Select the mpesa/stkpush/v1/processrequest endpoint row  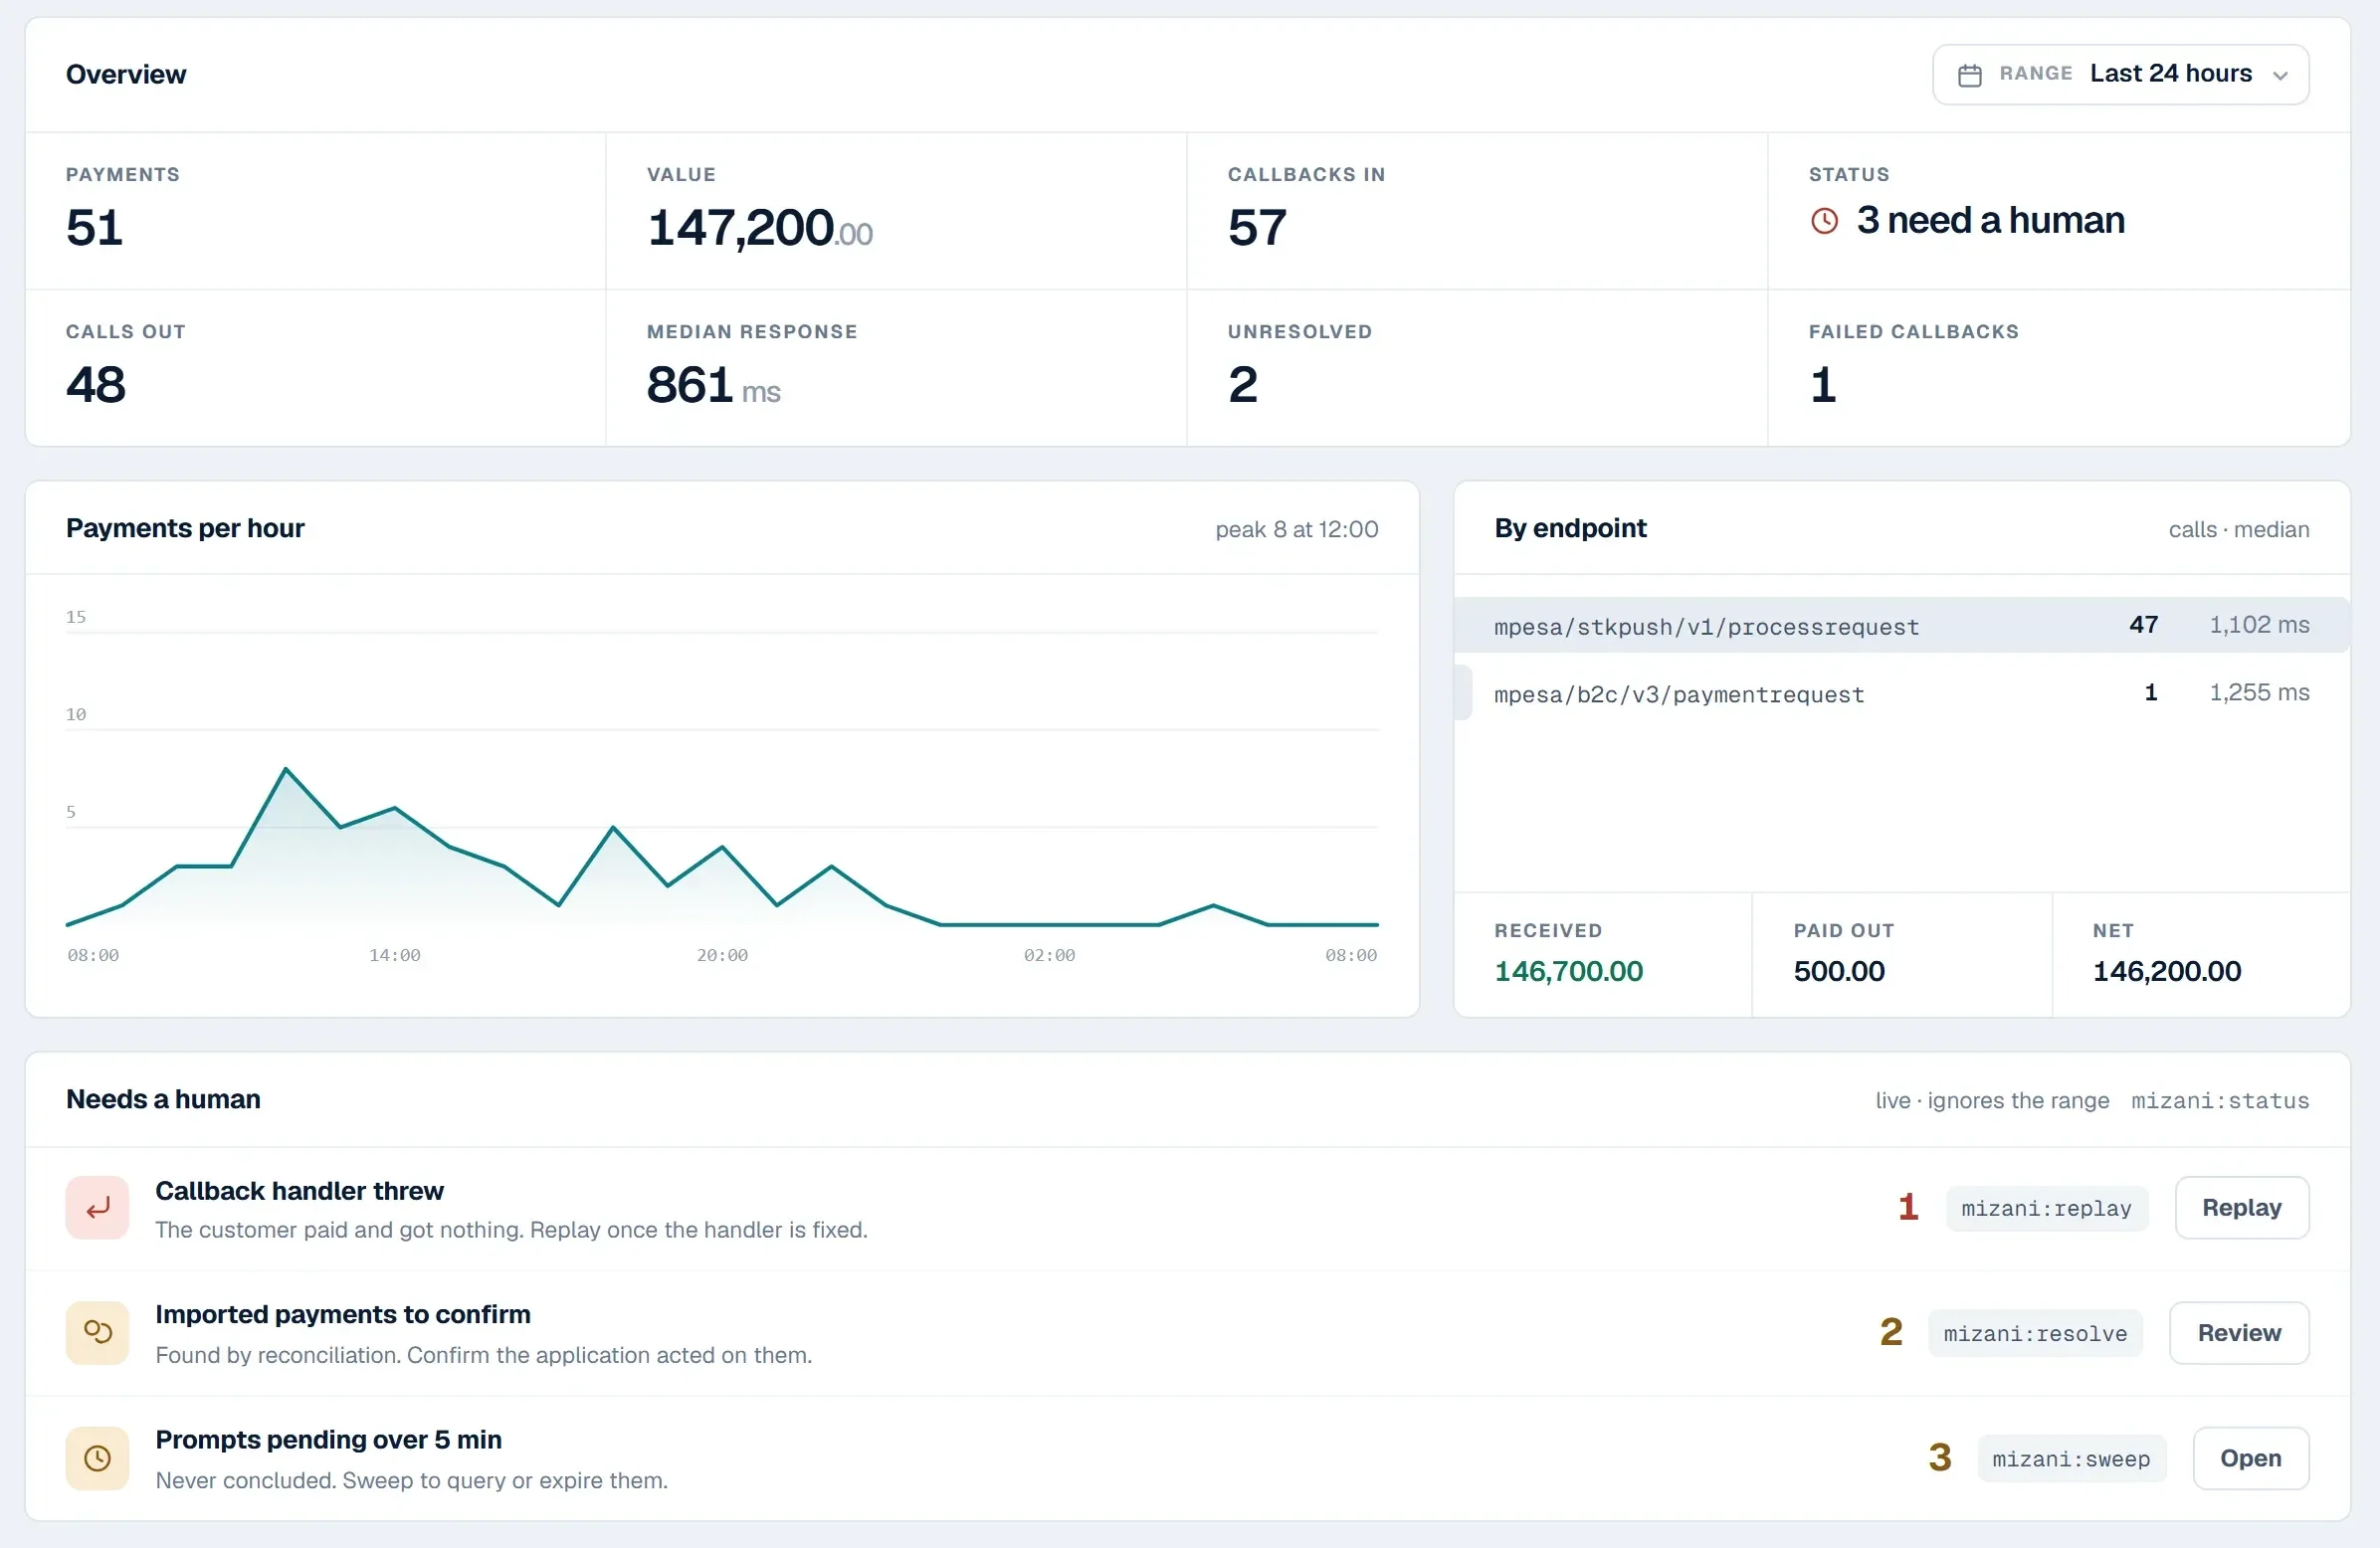[1902, 625]
